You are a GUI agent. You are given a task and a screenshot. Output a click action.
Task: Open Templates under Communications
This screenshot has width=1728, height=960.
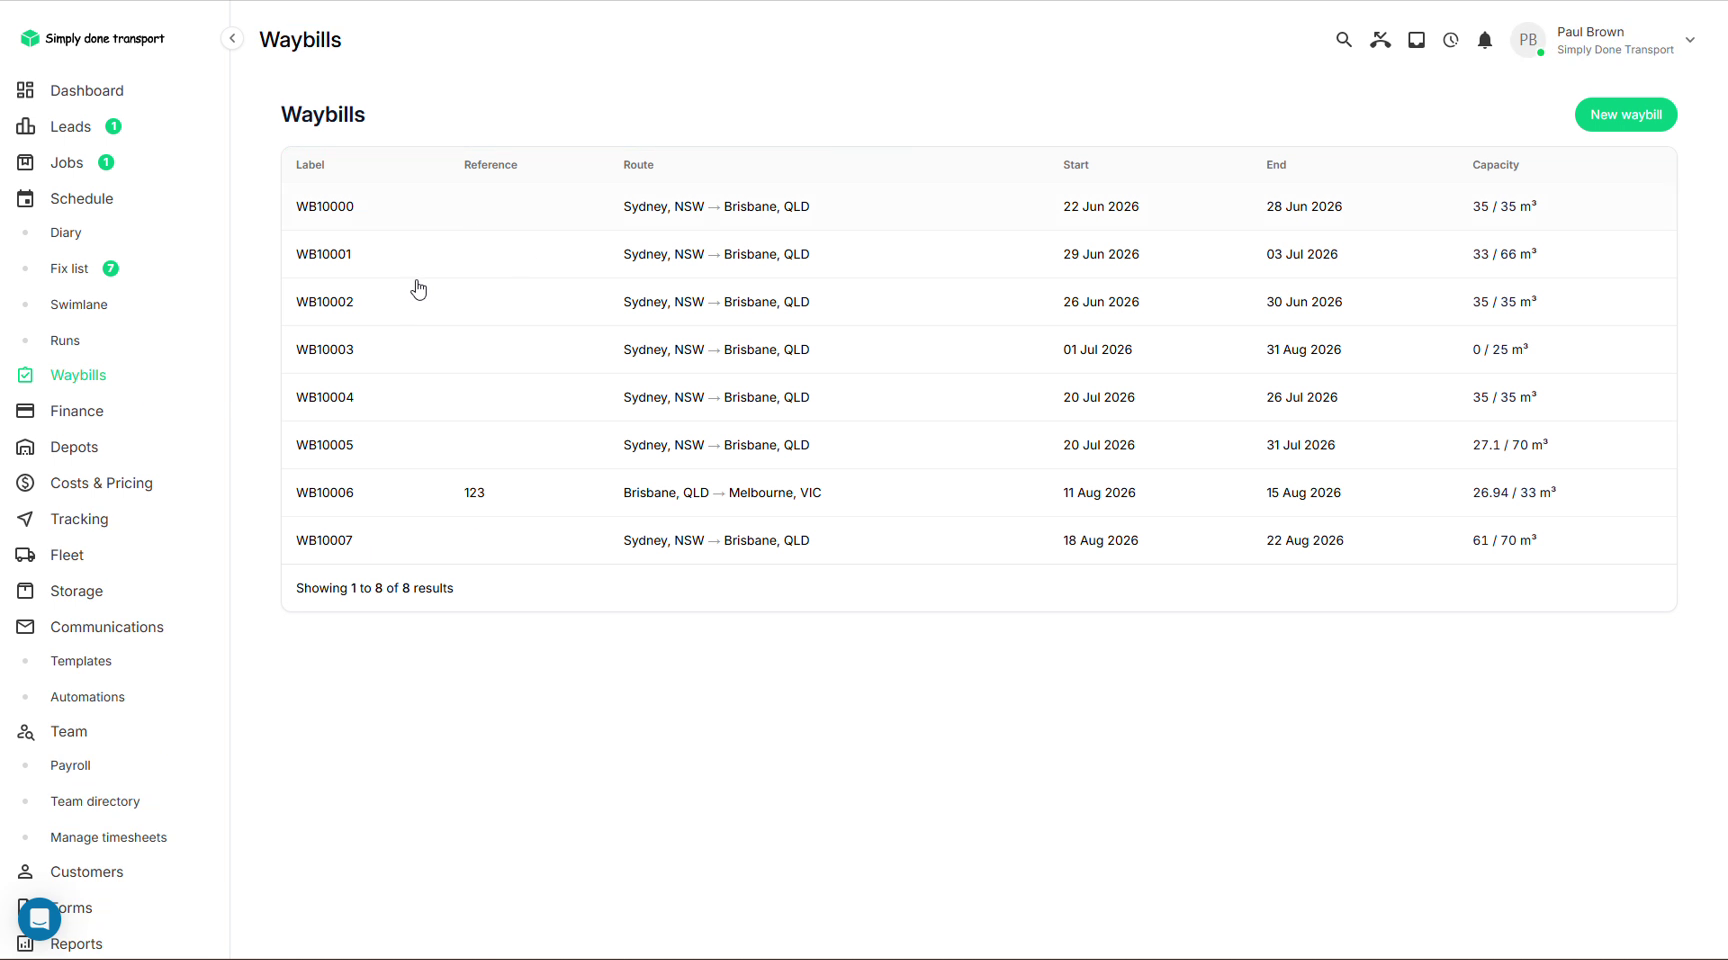coord(81,661)
